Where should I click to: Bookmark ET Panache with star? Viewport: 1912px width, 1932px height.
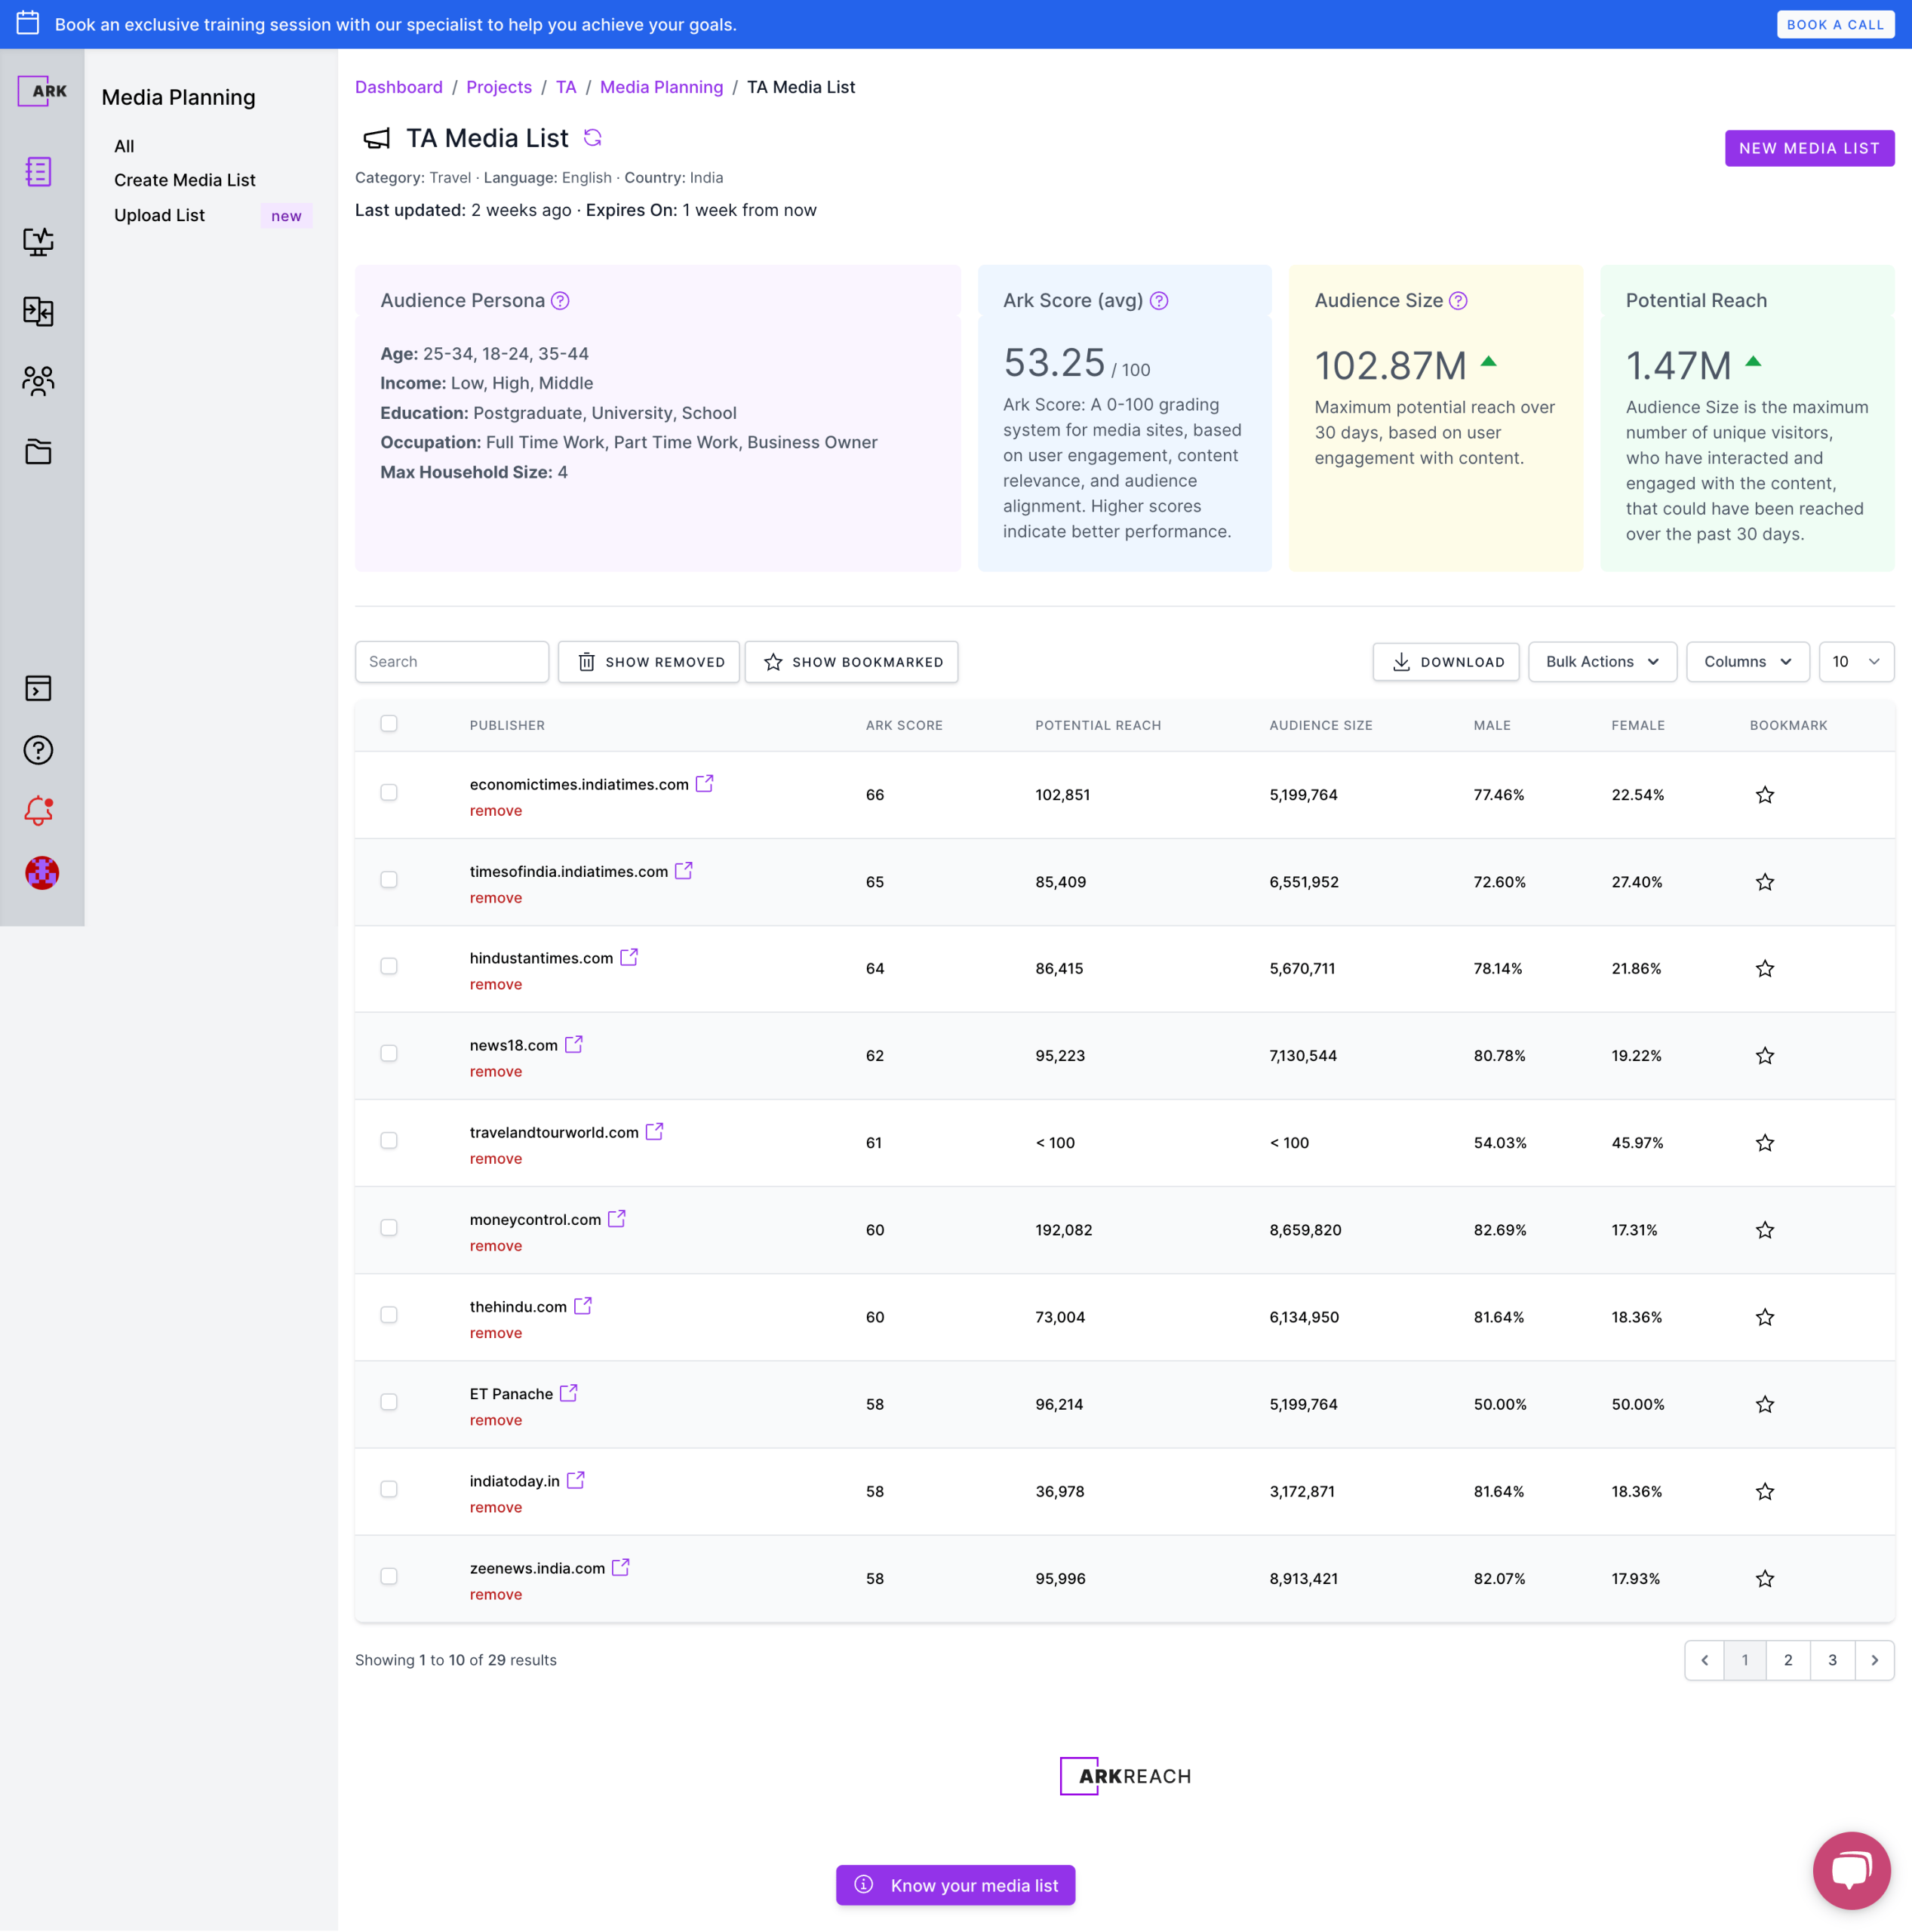tap(1765, 1405)
